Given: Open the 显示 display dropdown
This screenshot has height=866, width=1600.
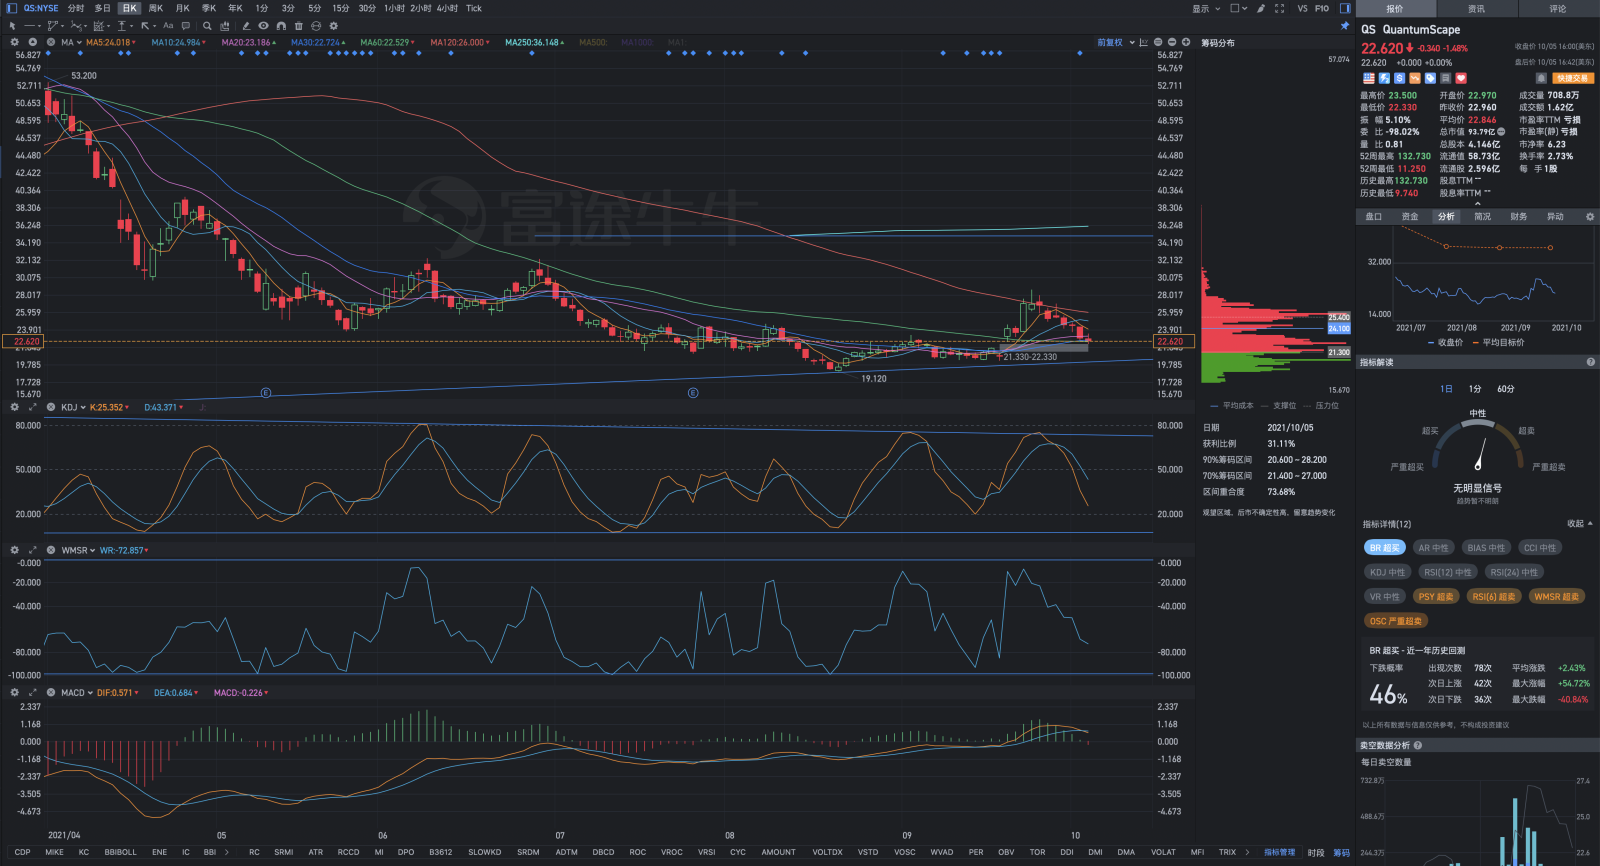Looking at the screenshot, I should click(x=1205, y=8).
